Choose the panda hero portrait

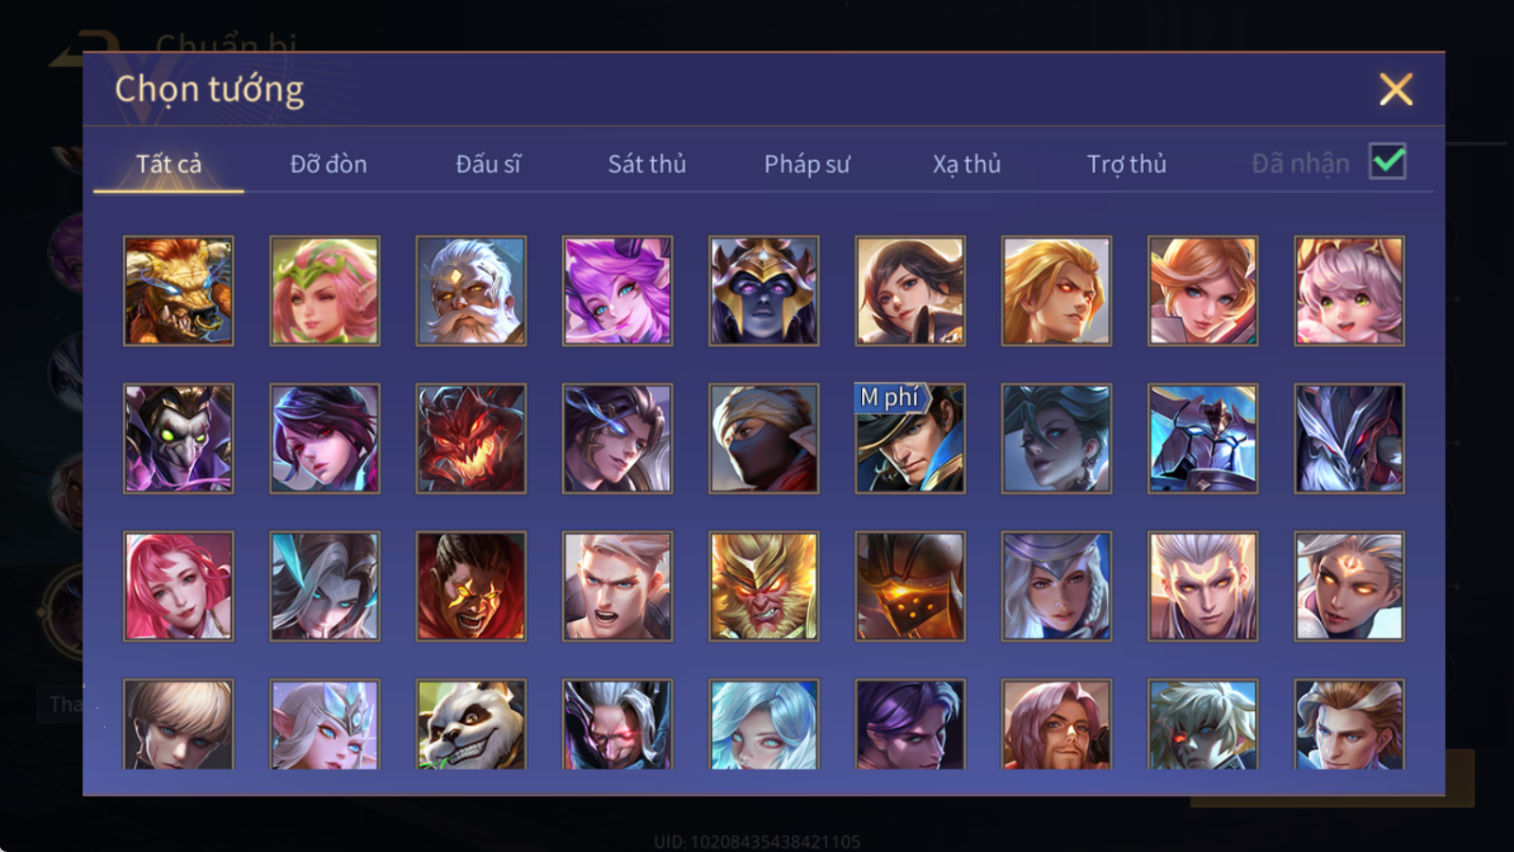471,724
